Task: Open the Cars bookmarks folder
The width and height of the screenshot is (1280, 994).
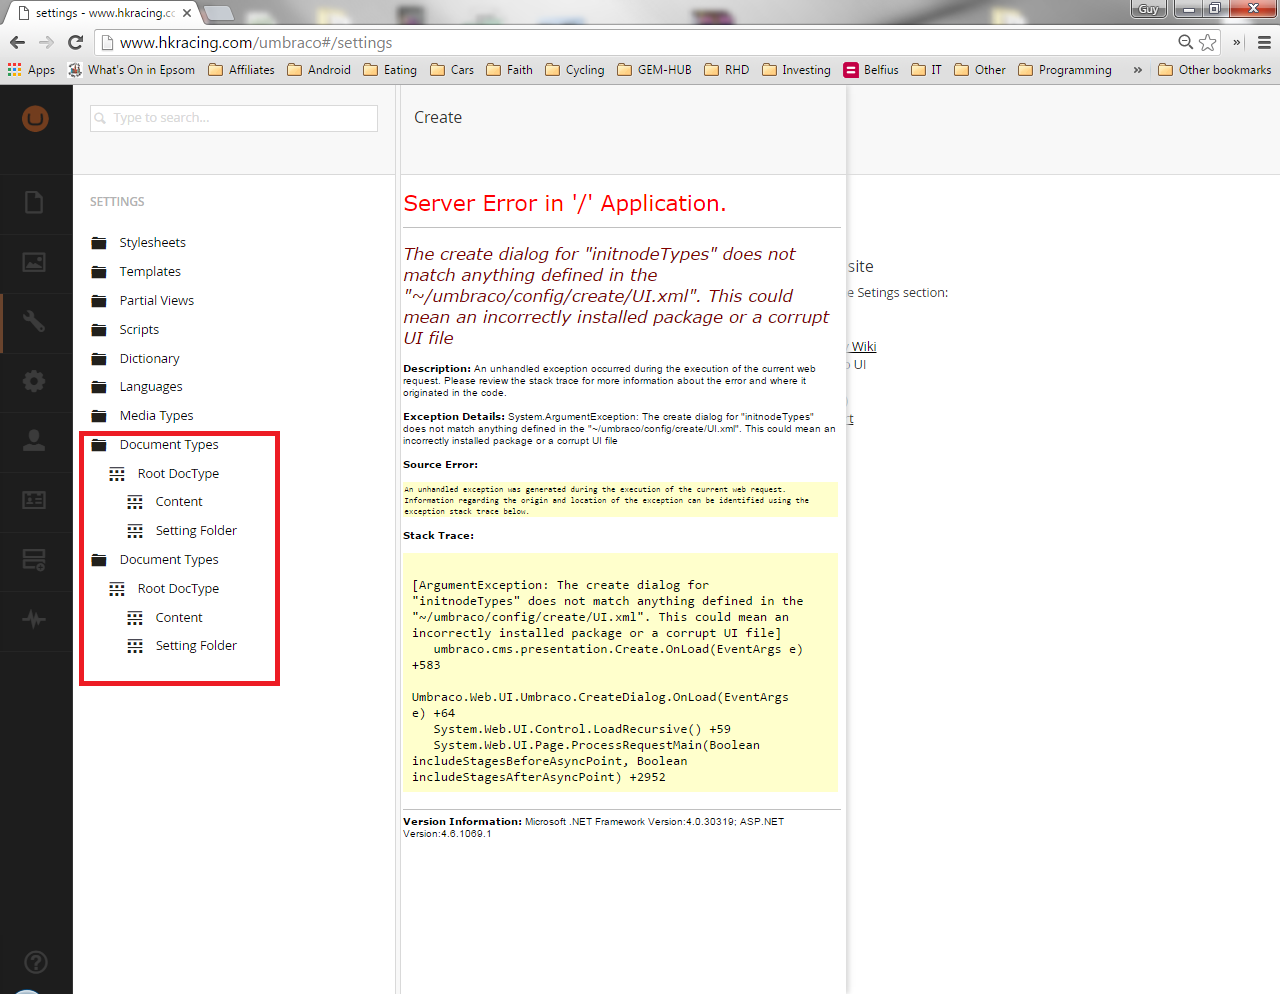Action: click(452, 70)
